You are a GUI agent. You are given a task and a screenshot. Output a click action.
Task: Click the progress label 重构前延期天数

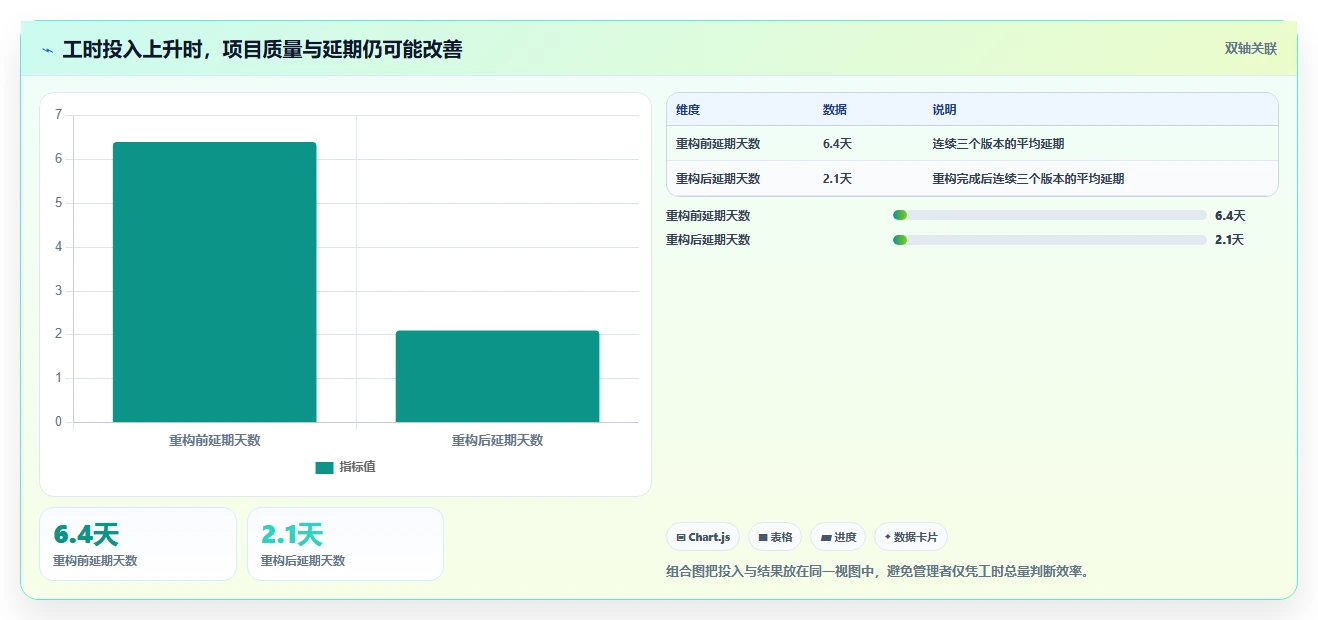coord(708,216)
